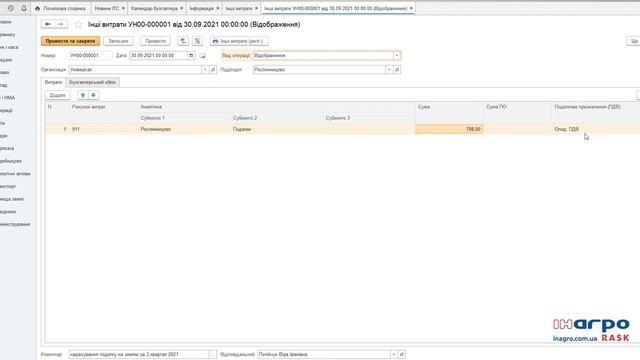Image resolution: width=640 pixels, height=360 pixels.
Task: Open the Транспорт sidebar section
Action: click(x=8, y=186)
